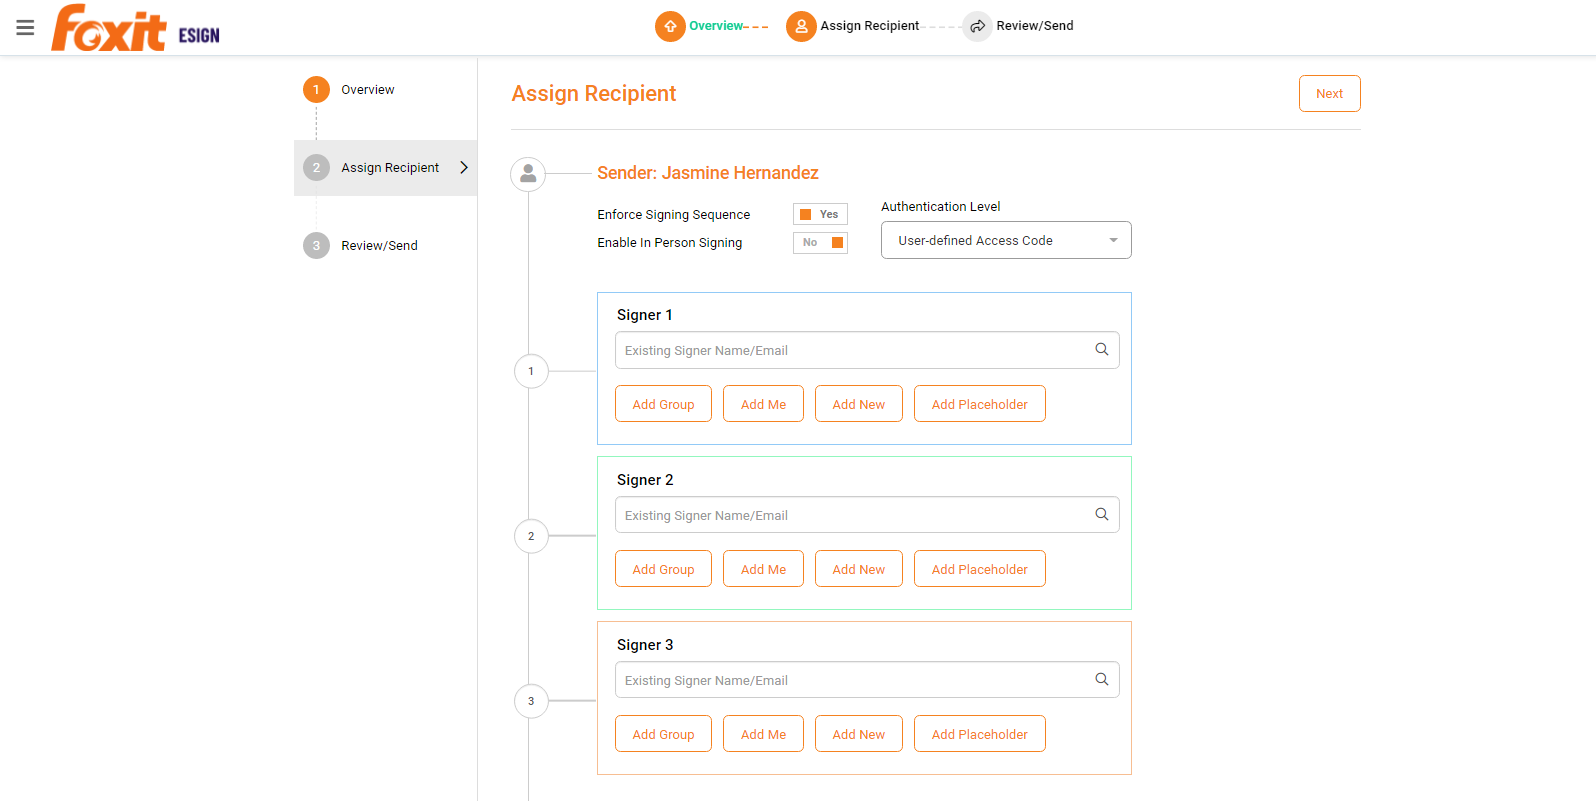Go to Overview step in sidebar
The height and width of the screenshot is (801, 1596).
(367, 90)
